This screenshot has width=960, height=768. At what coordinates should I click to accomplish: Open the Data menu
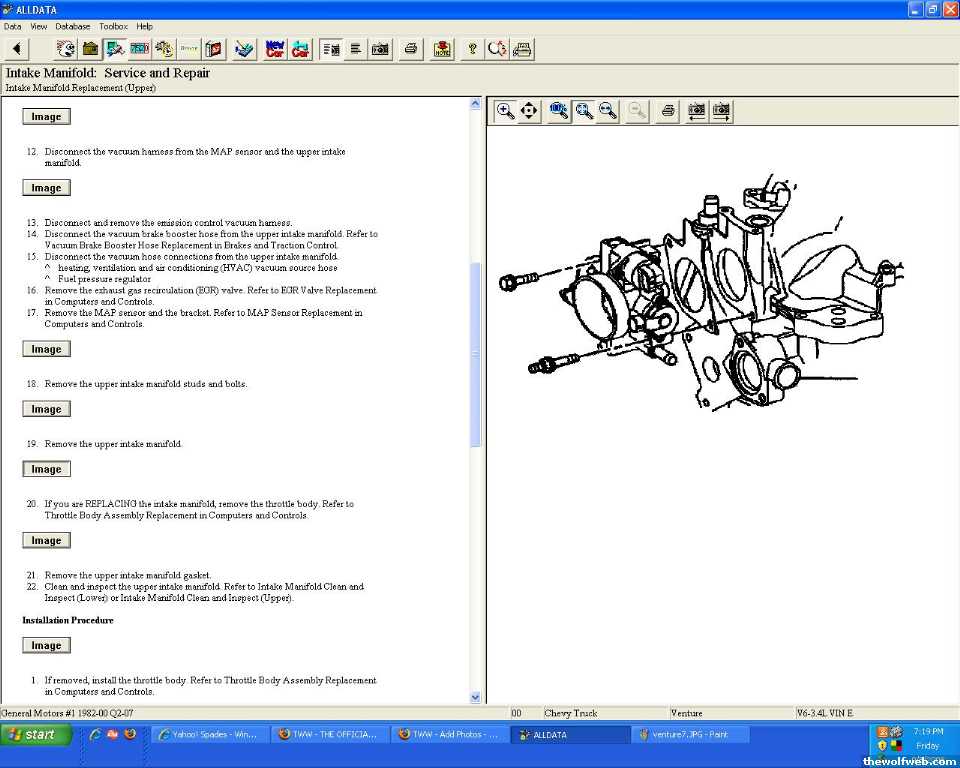pos(12,26)
